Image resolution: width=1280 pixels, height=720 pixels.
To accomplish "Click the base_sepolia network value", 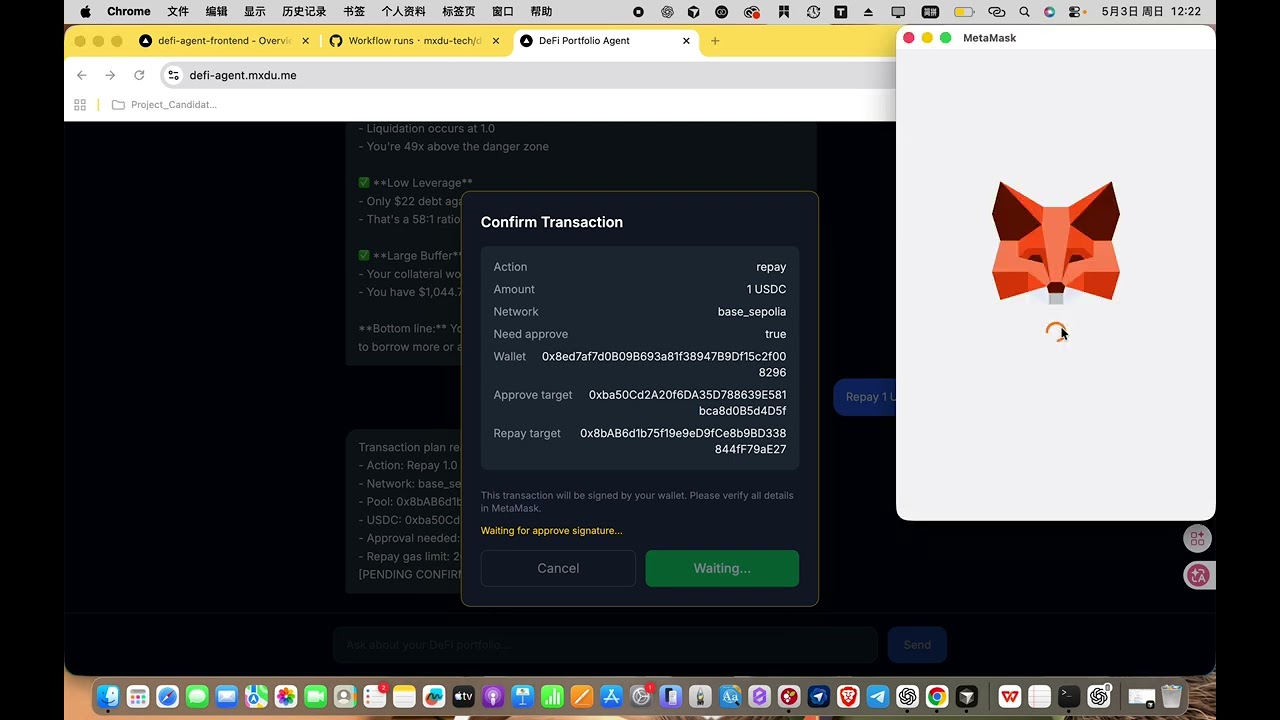I will 752,312.
